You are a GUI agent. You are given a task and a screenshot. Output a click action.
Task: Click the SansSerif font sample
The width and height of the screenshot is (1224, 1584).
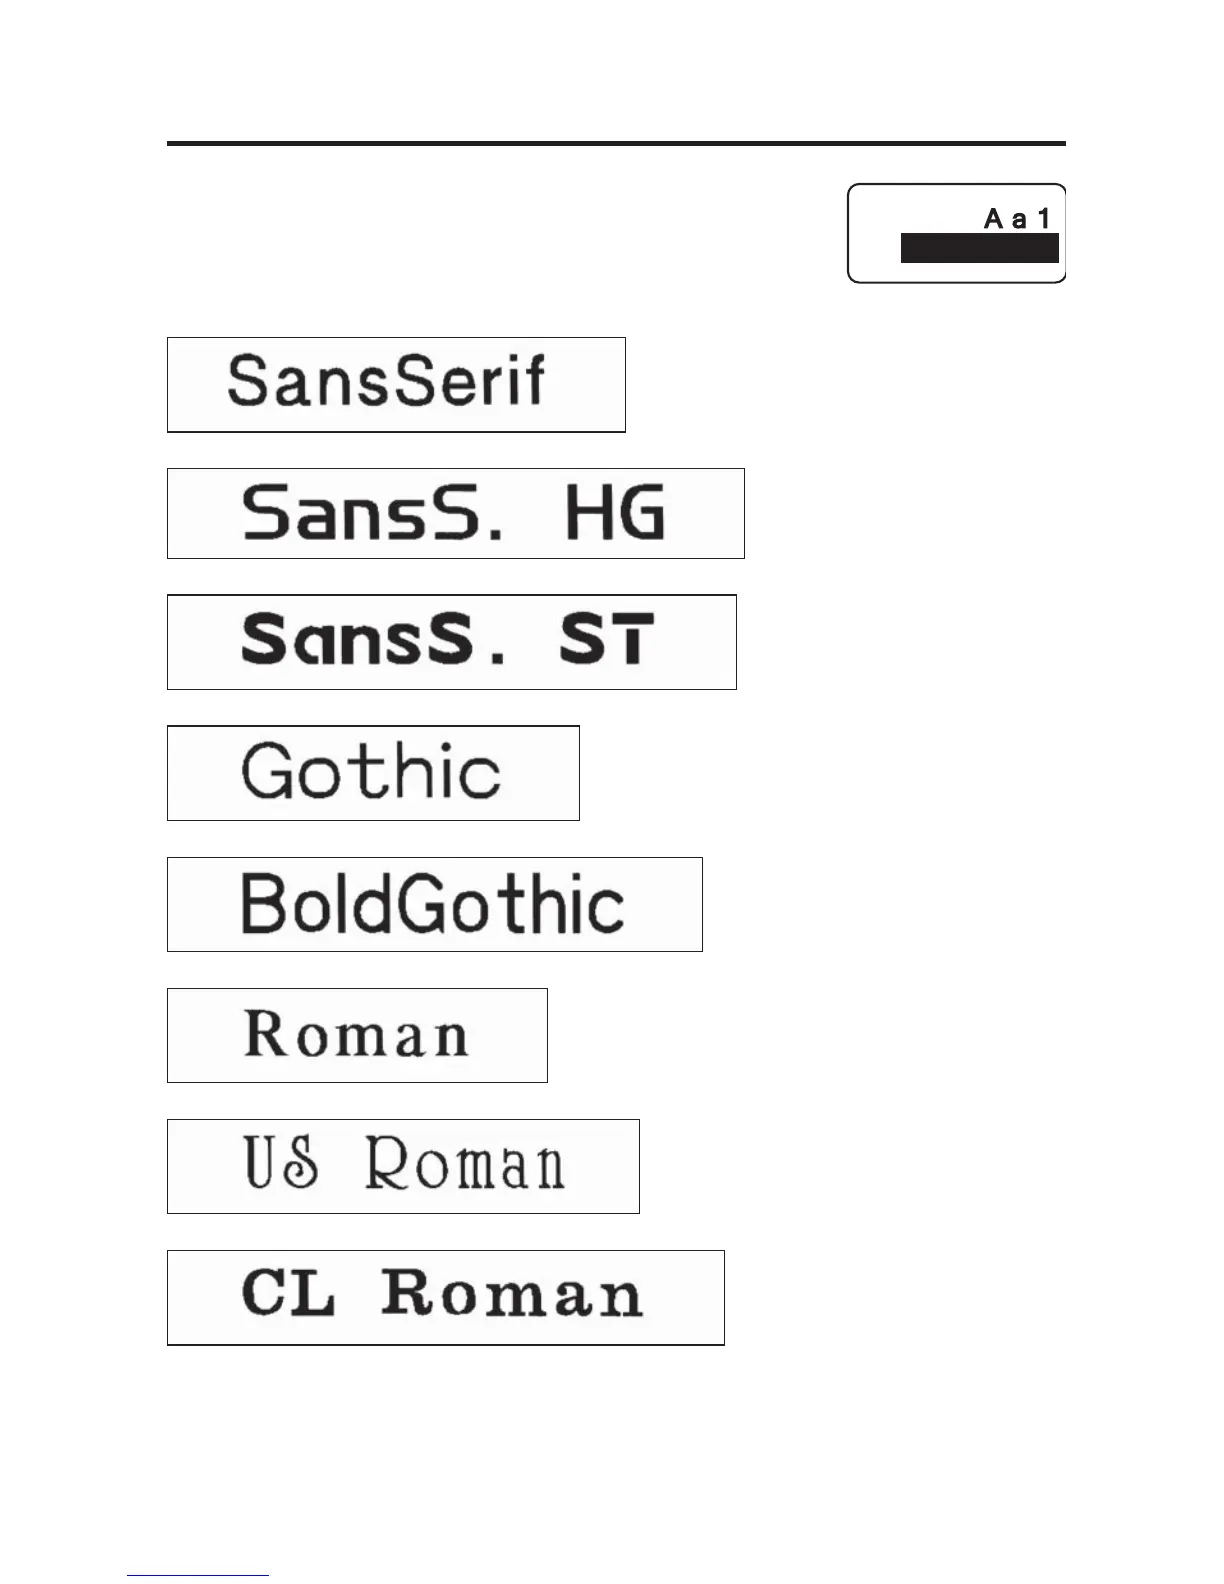396,385
